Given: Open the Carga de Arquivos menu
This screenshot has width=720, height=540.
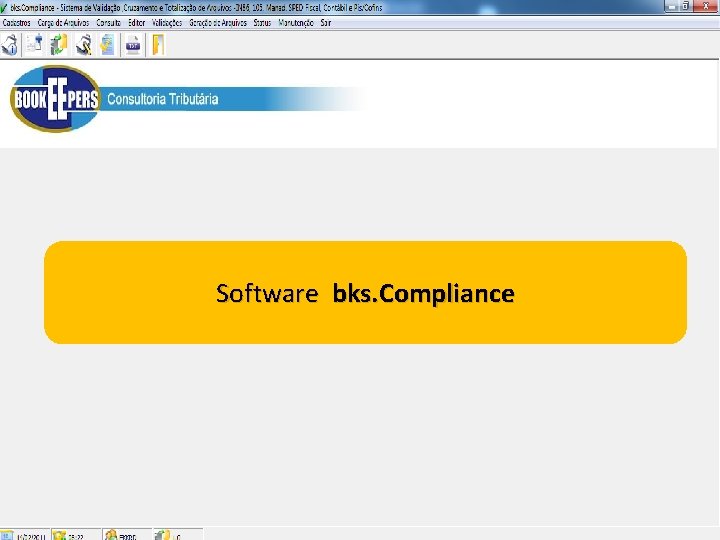Looking at the screenshot, I should tap(63, 22).
